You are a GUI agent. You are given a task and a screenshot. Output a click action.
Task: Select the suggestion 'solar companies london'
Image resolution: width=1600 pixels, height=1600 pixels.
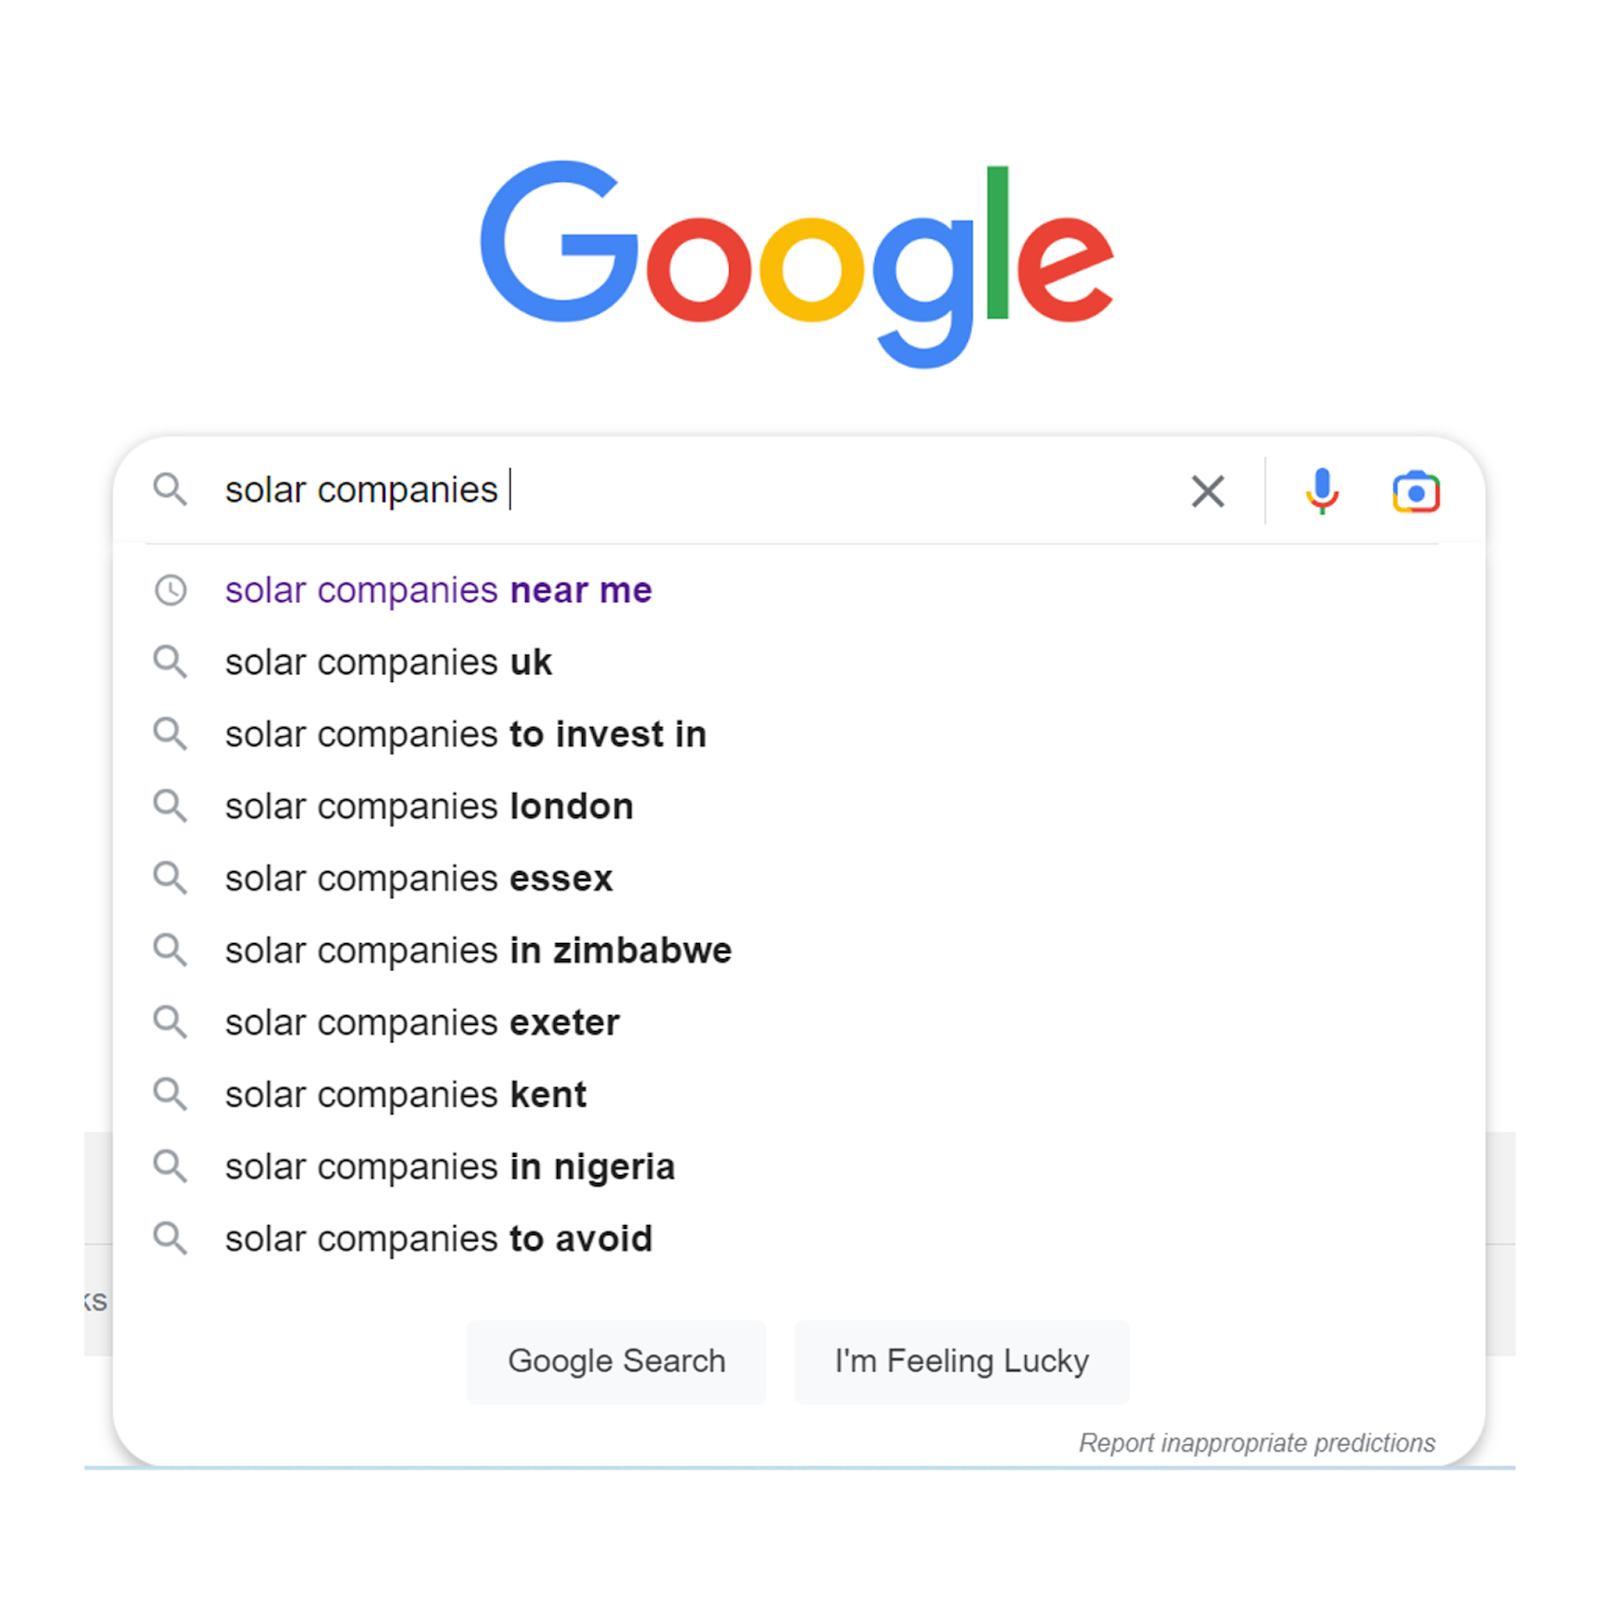(428, 806)
